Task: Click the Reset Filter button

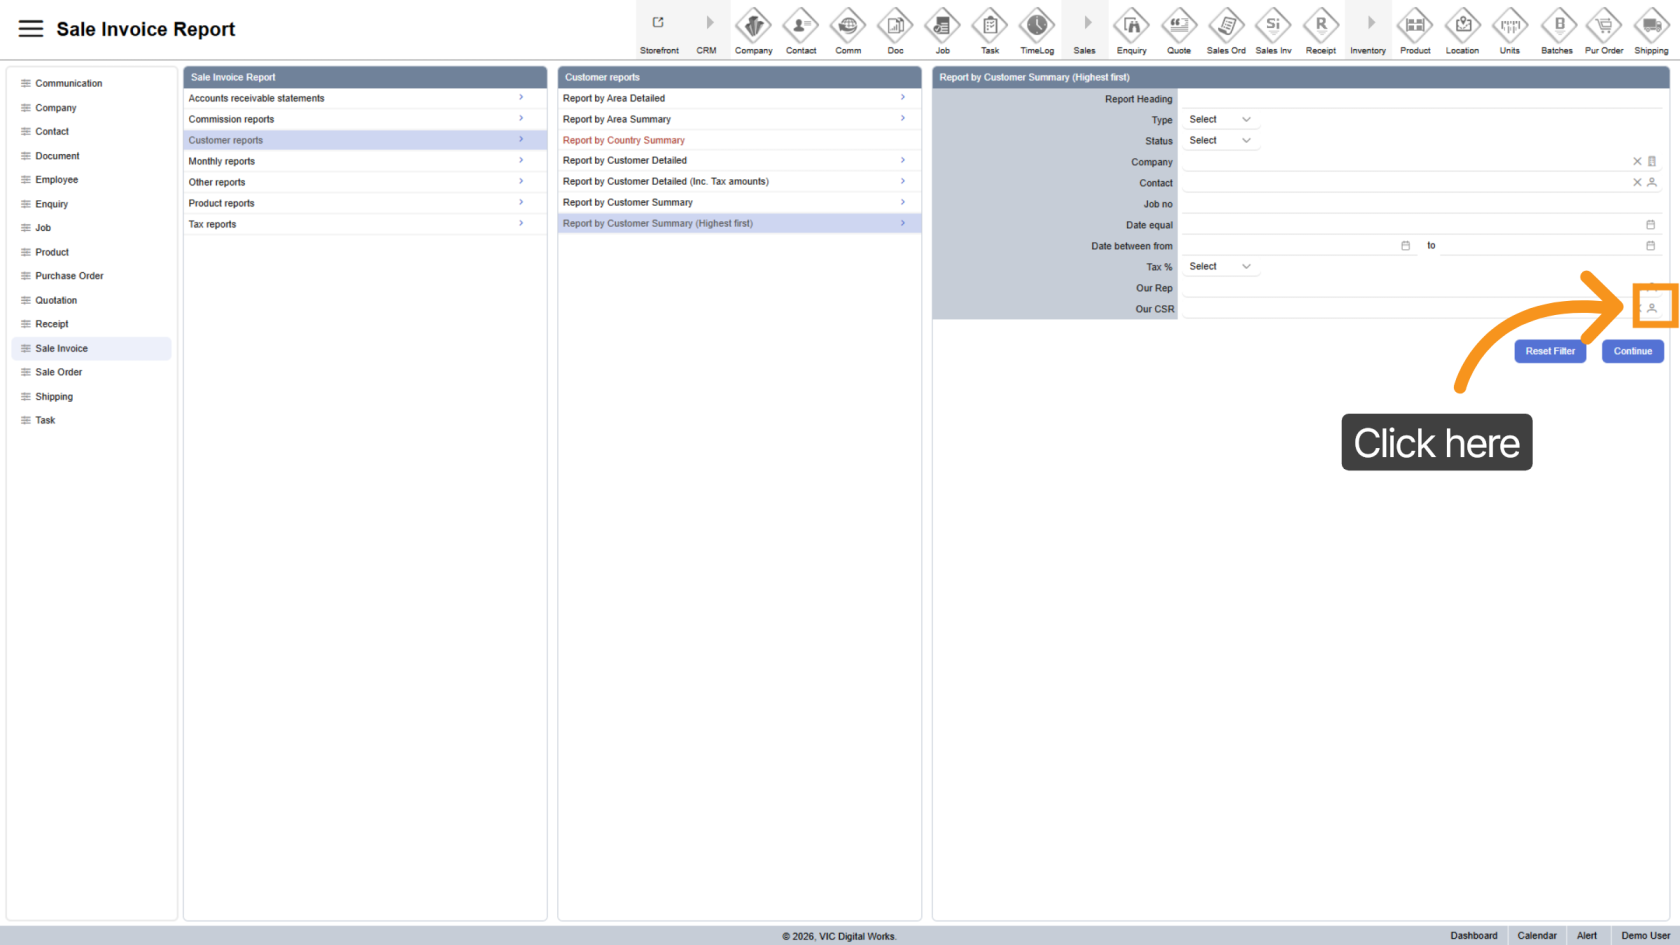Action: [1549, 351]
